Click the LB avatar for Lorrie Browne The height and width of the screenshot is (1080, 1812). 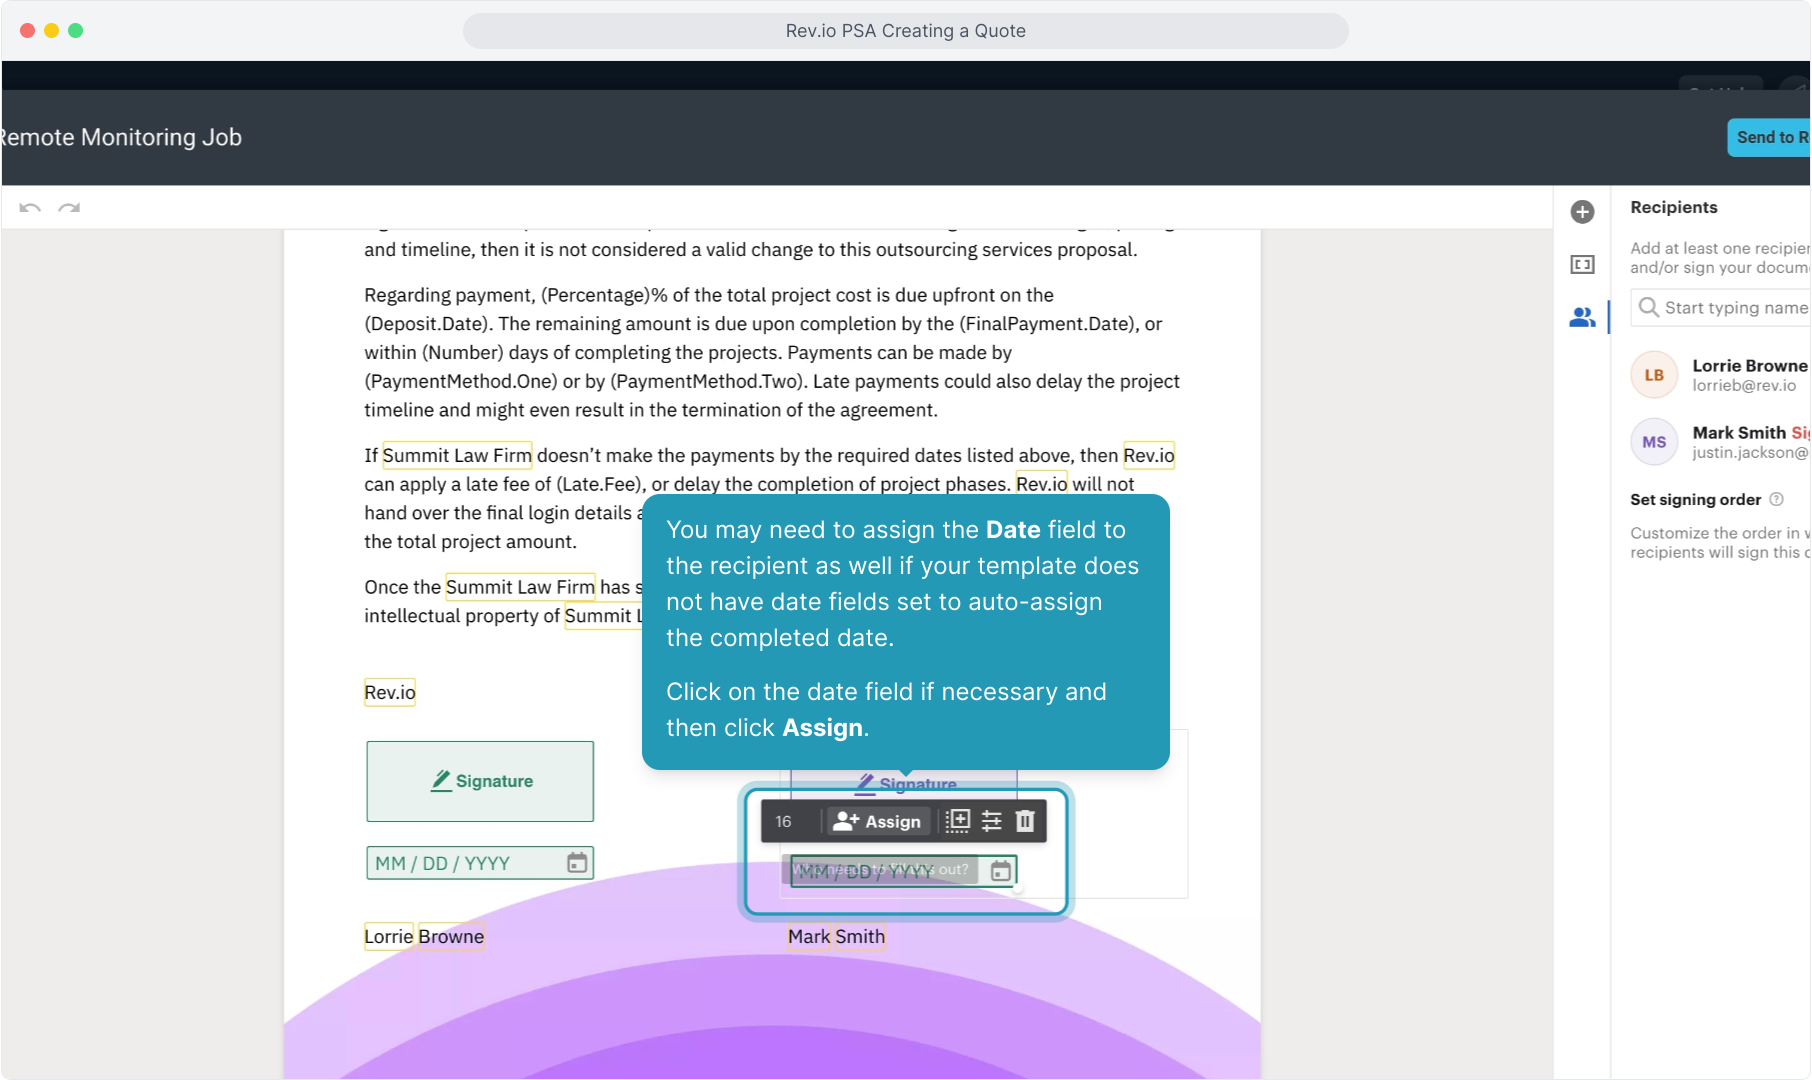[1654, 375]
